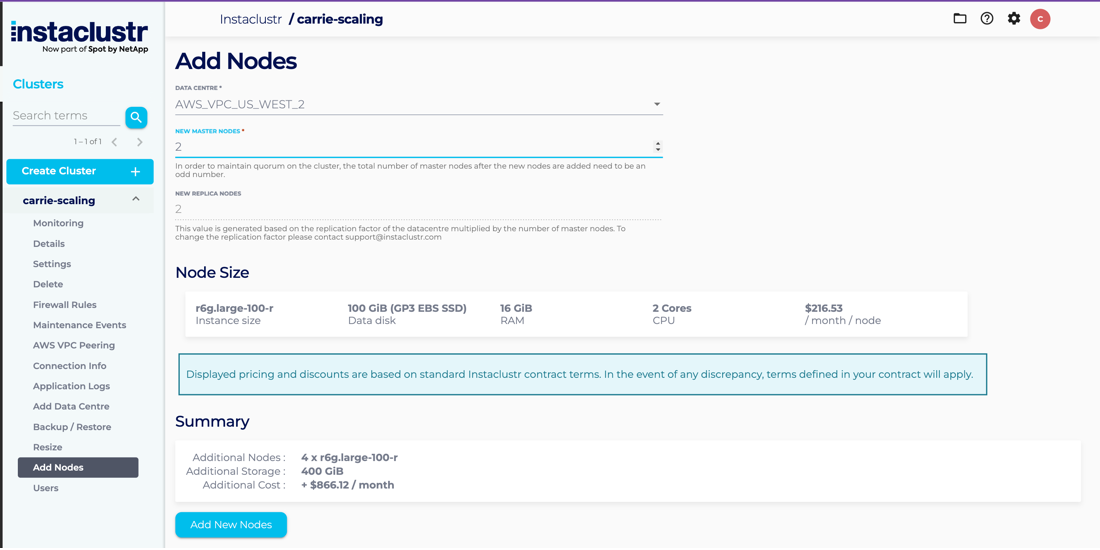The width and height of the screenshot is (1100, 550).
Task: Open the Data Centre dropdown
Action: [419, 105]
